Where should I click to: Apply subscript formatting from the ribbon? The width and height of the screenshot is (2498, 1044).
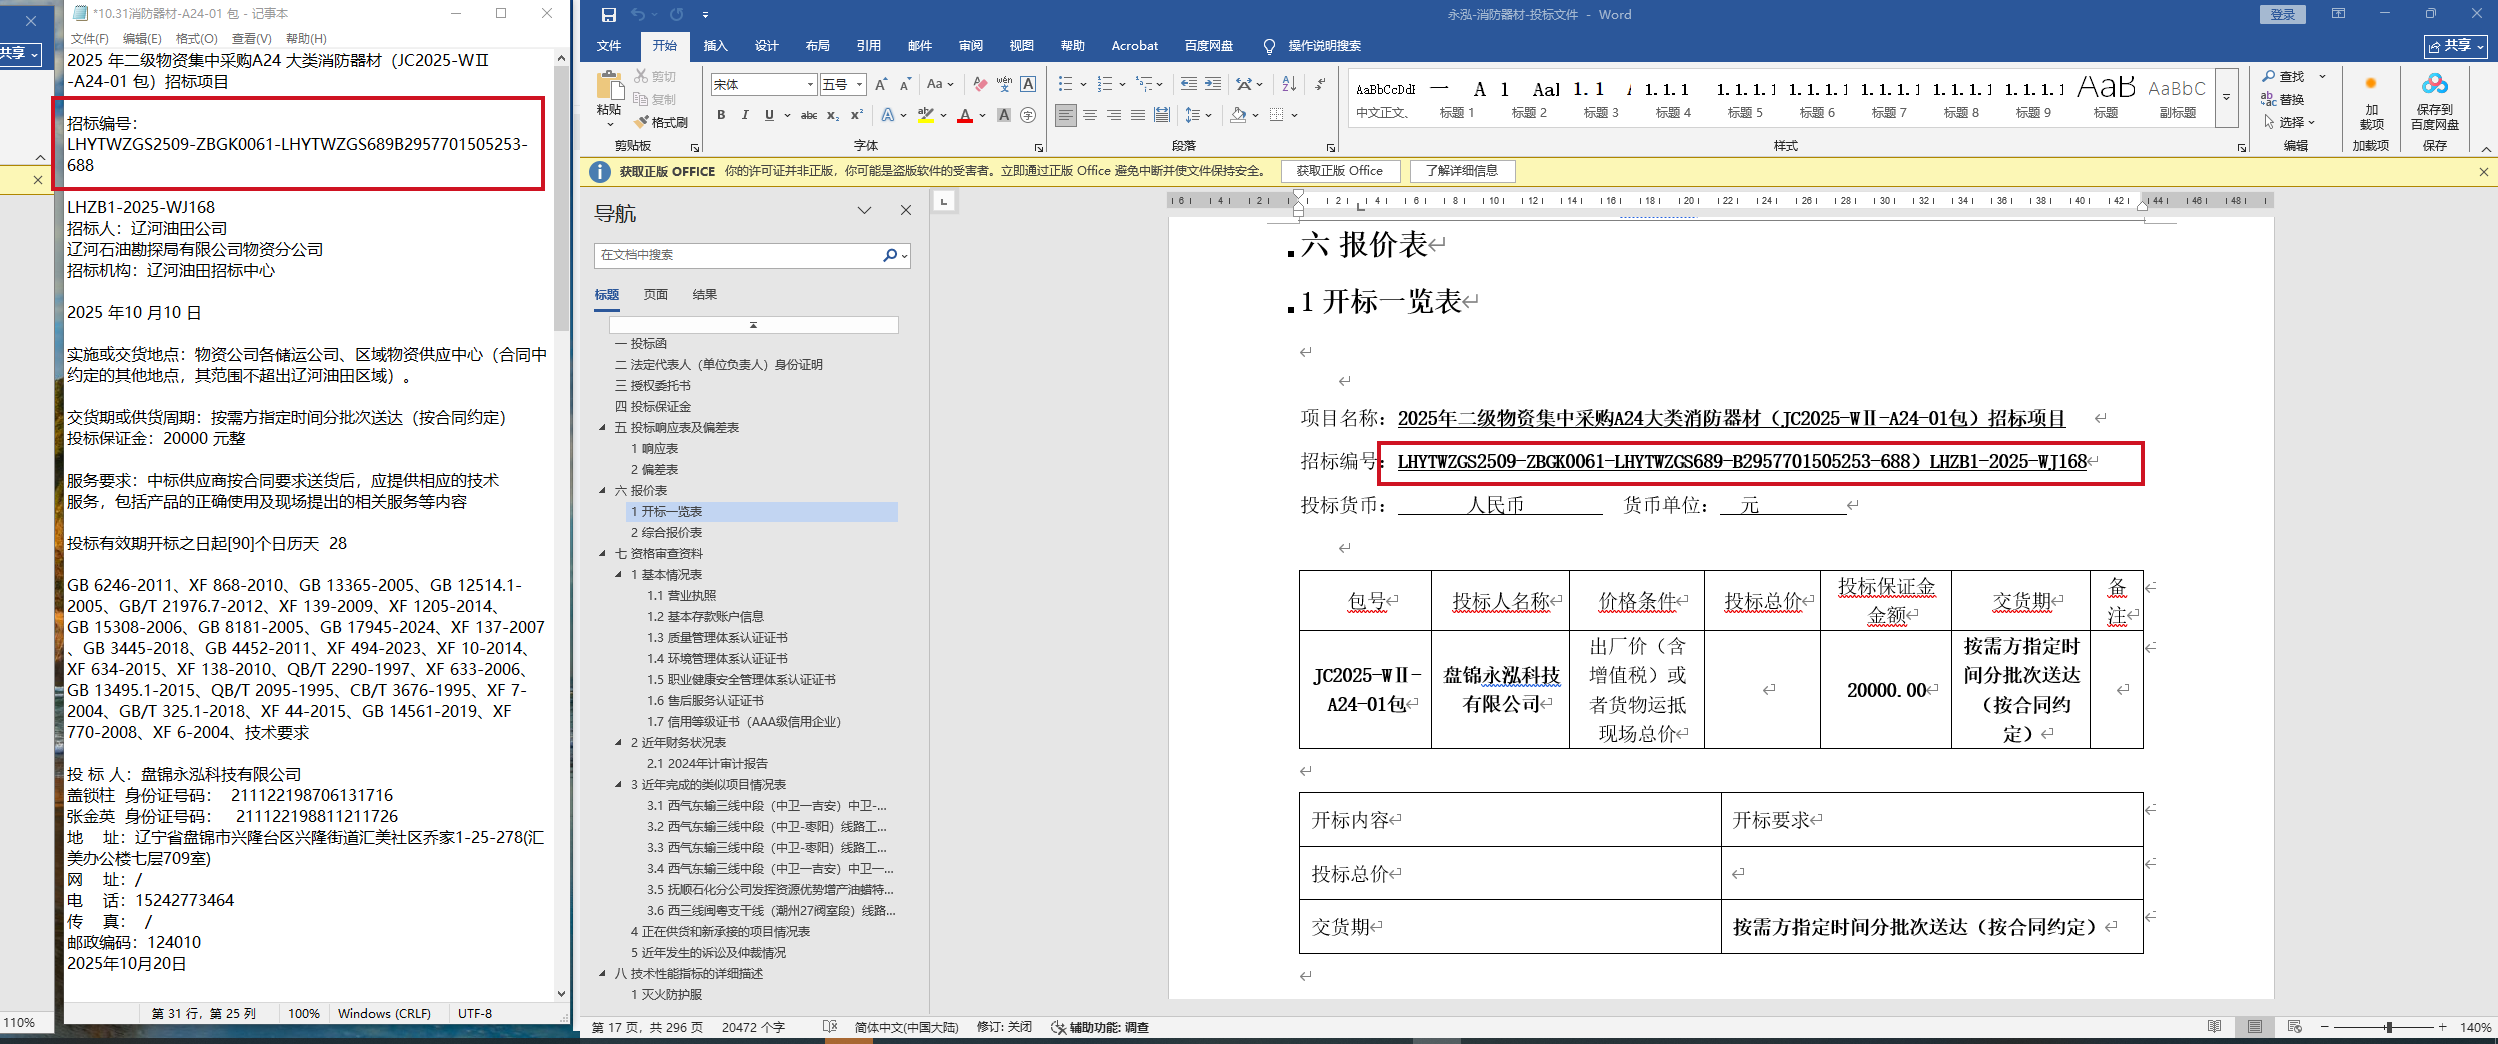click(832, 115)
